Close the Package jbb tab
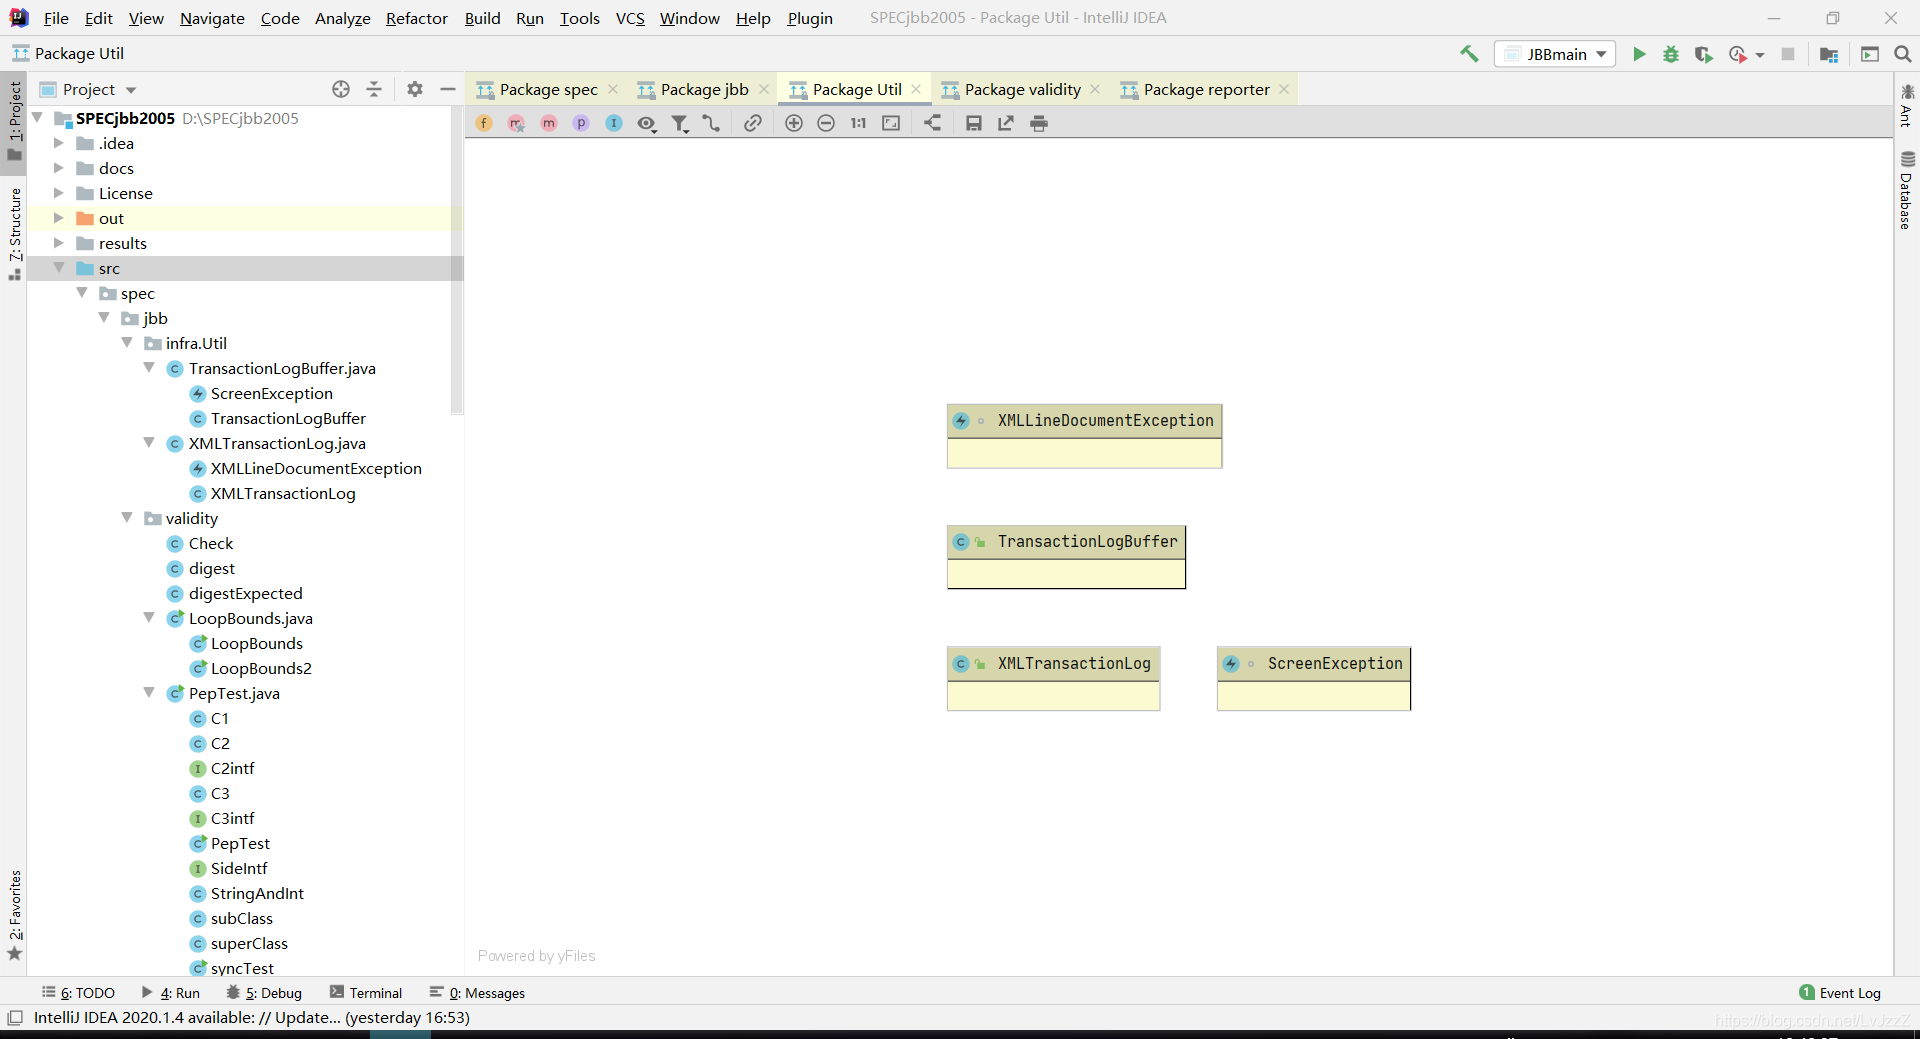This screenshot has width=1920, height=1039. [764, 89]
